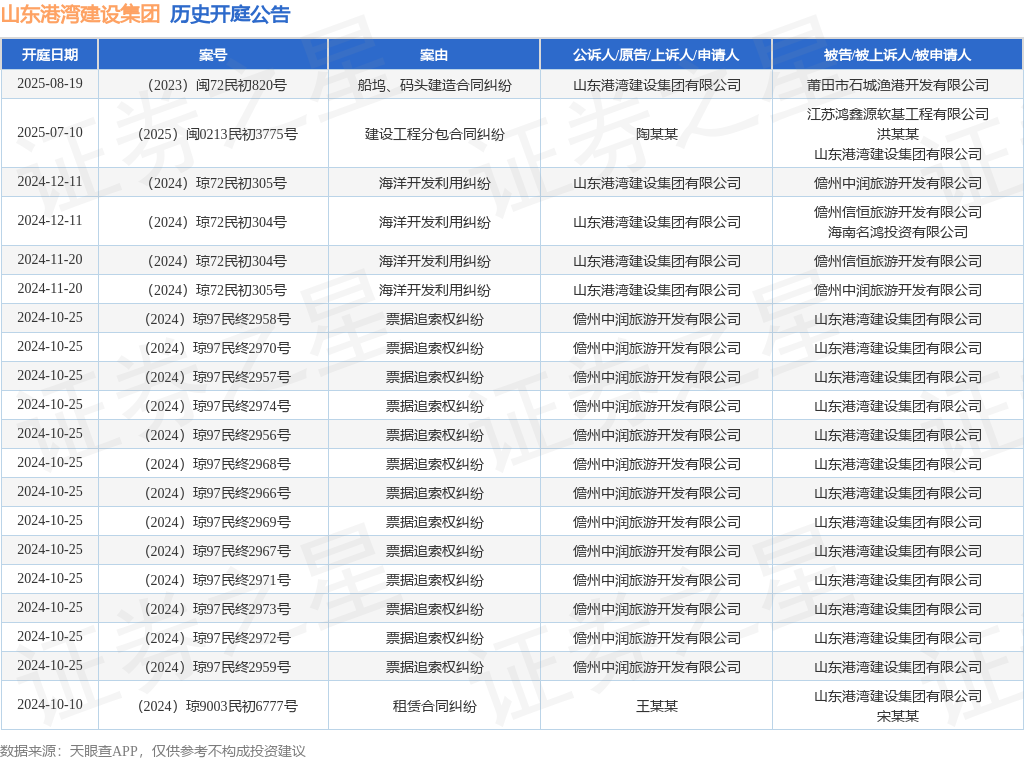Click case number (2024)琼97民终2969号

[x=217, y=522]
